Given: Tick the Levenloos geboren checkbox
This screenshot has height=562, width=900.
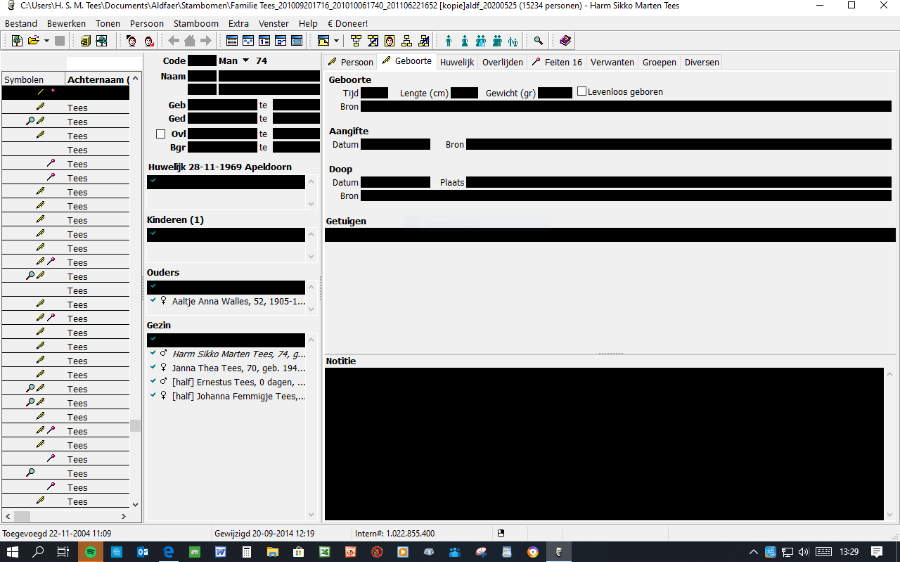Looking at the screenshot, I should coord(582,92).
